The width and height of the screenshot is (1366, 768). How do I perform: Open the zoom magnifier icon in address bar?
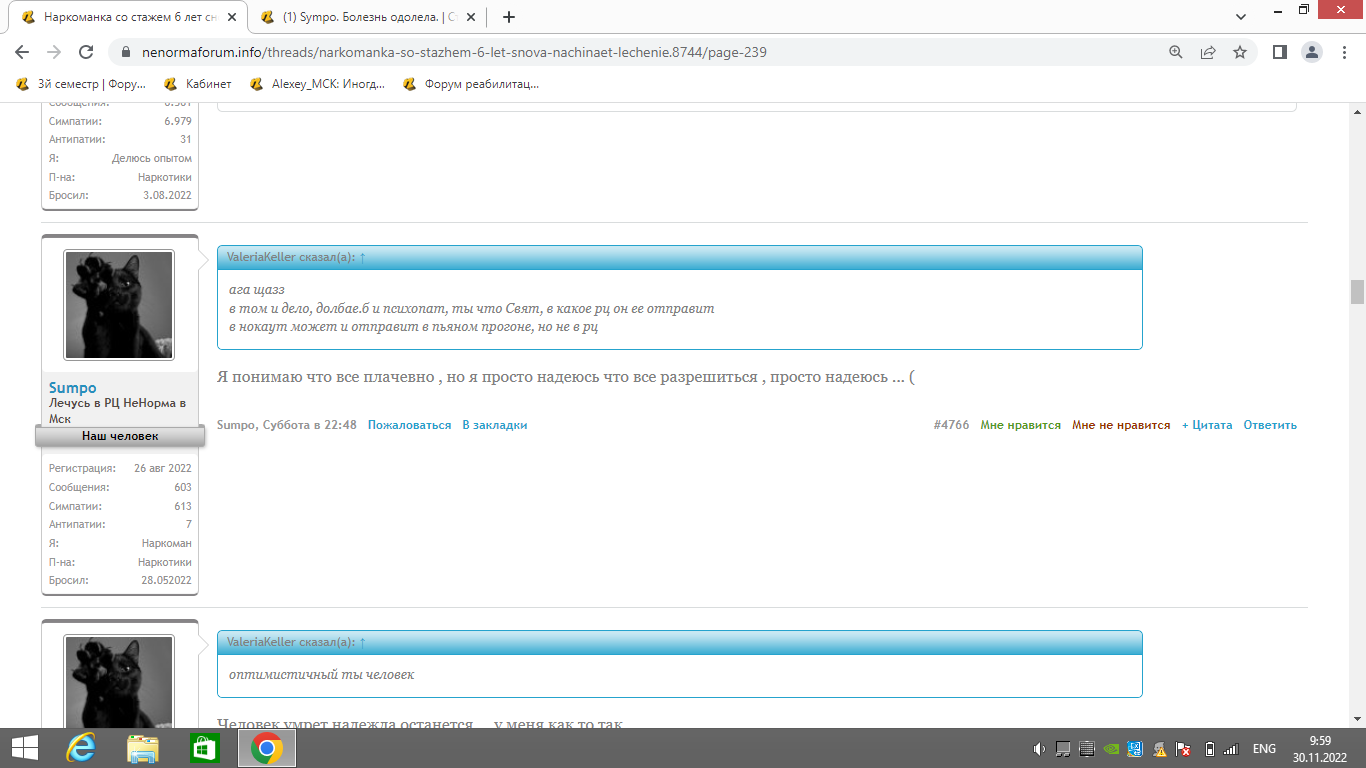(1176, 52)
